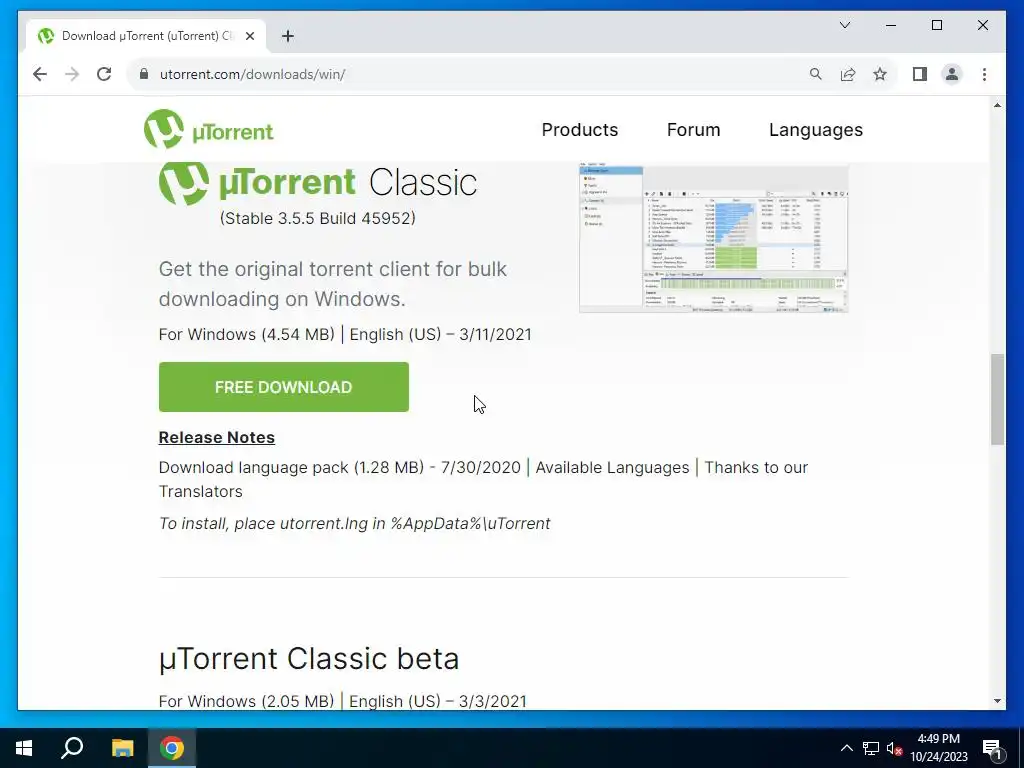Image resolution: width=1024 pixels, height=768 pixels.
Task: Click the zoom magnifier icon in address bar
Action: [816, 74]
